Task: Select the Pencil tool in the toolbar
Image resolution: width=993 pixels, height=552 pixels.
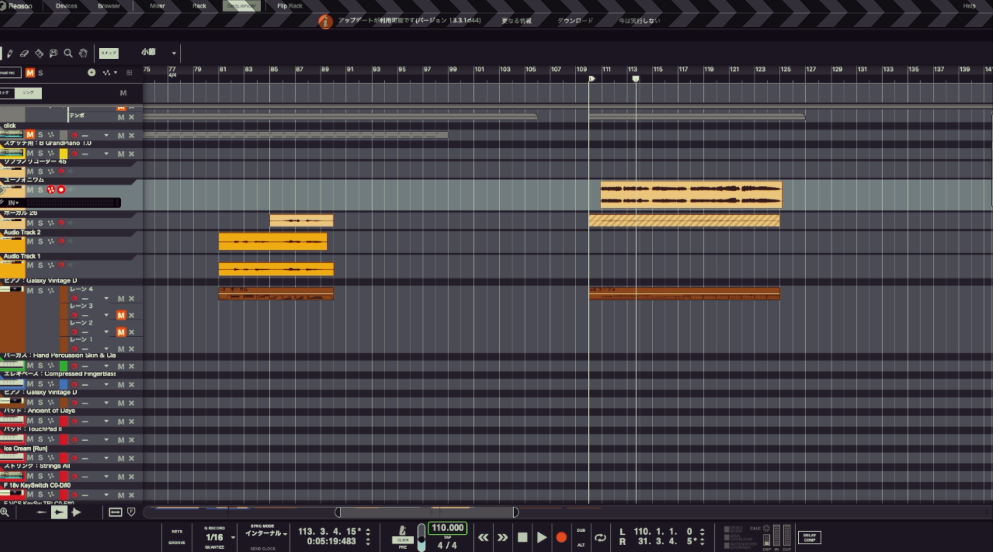Action: pyautogui.click(x=9, y=53)
